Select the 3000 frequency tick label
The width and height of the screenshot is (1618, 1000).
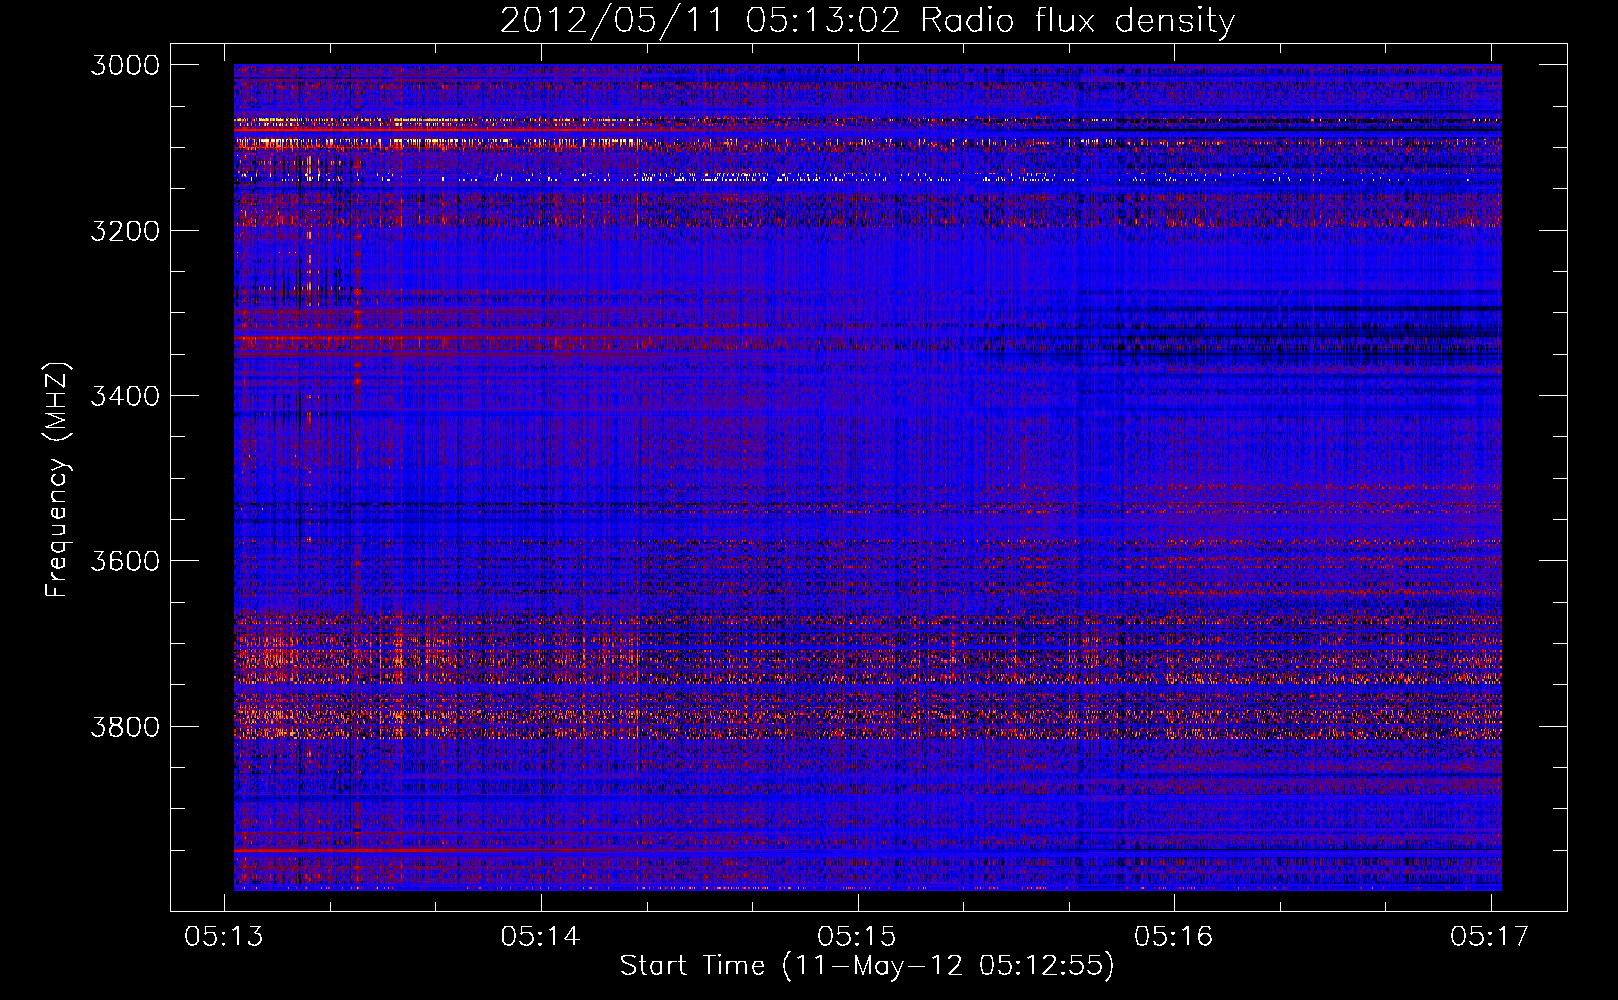[125, 65]
